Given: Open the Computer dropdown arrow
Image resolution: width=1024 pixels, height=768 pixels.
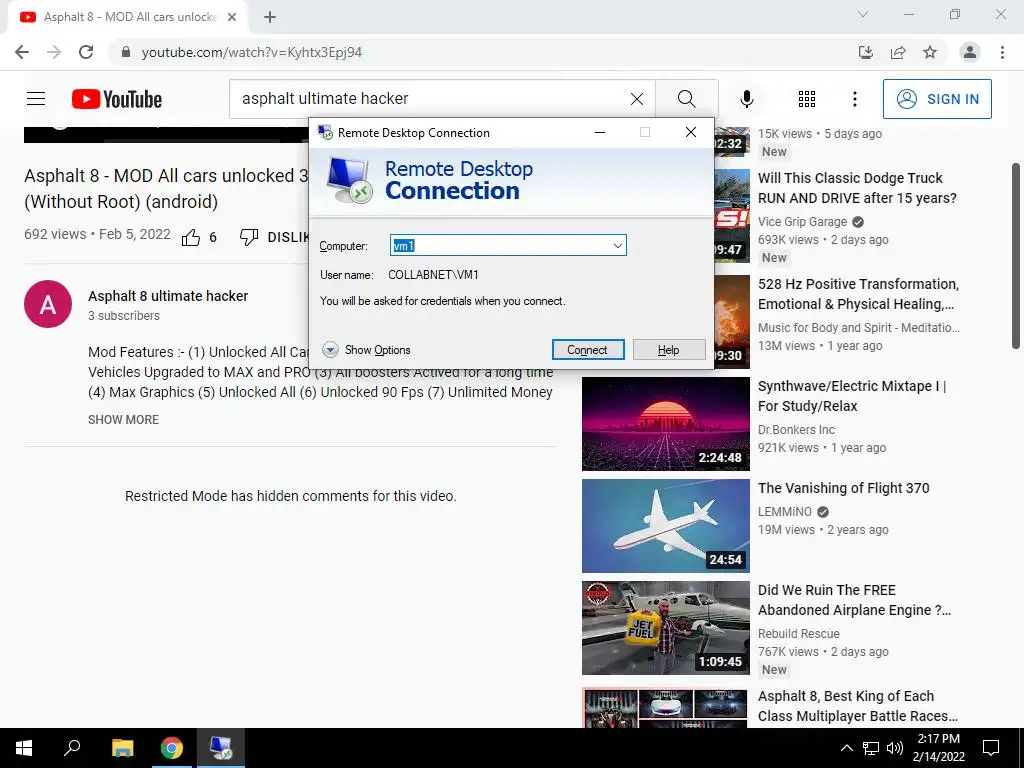Looking at the screenshot, I should point(617,246).
